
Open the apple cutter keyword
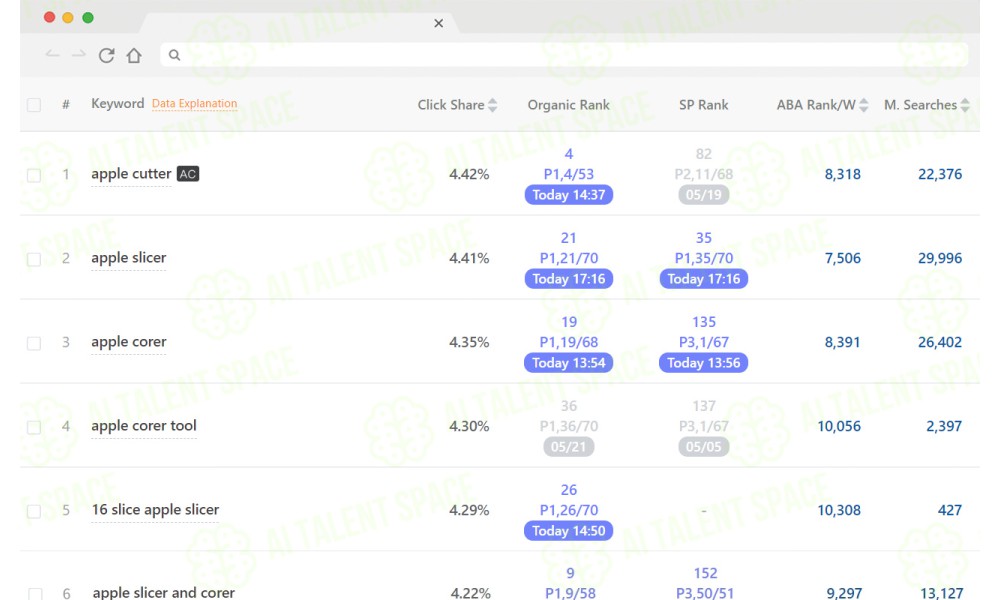(x=131, y=174)
